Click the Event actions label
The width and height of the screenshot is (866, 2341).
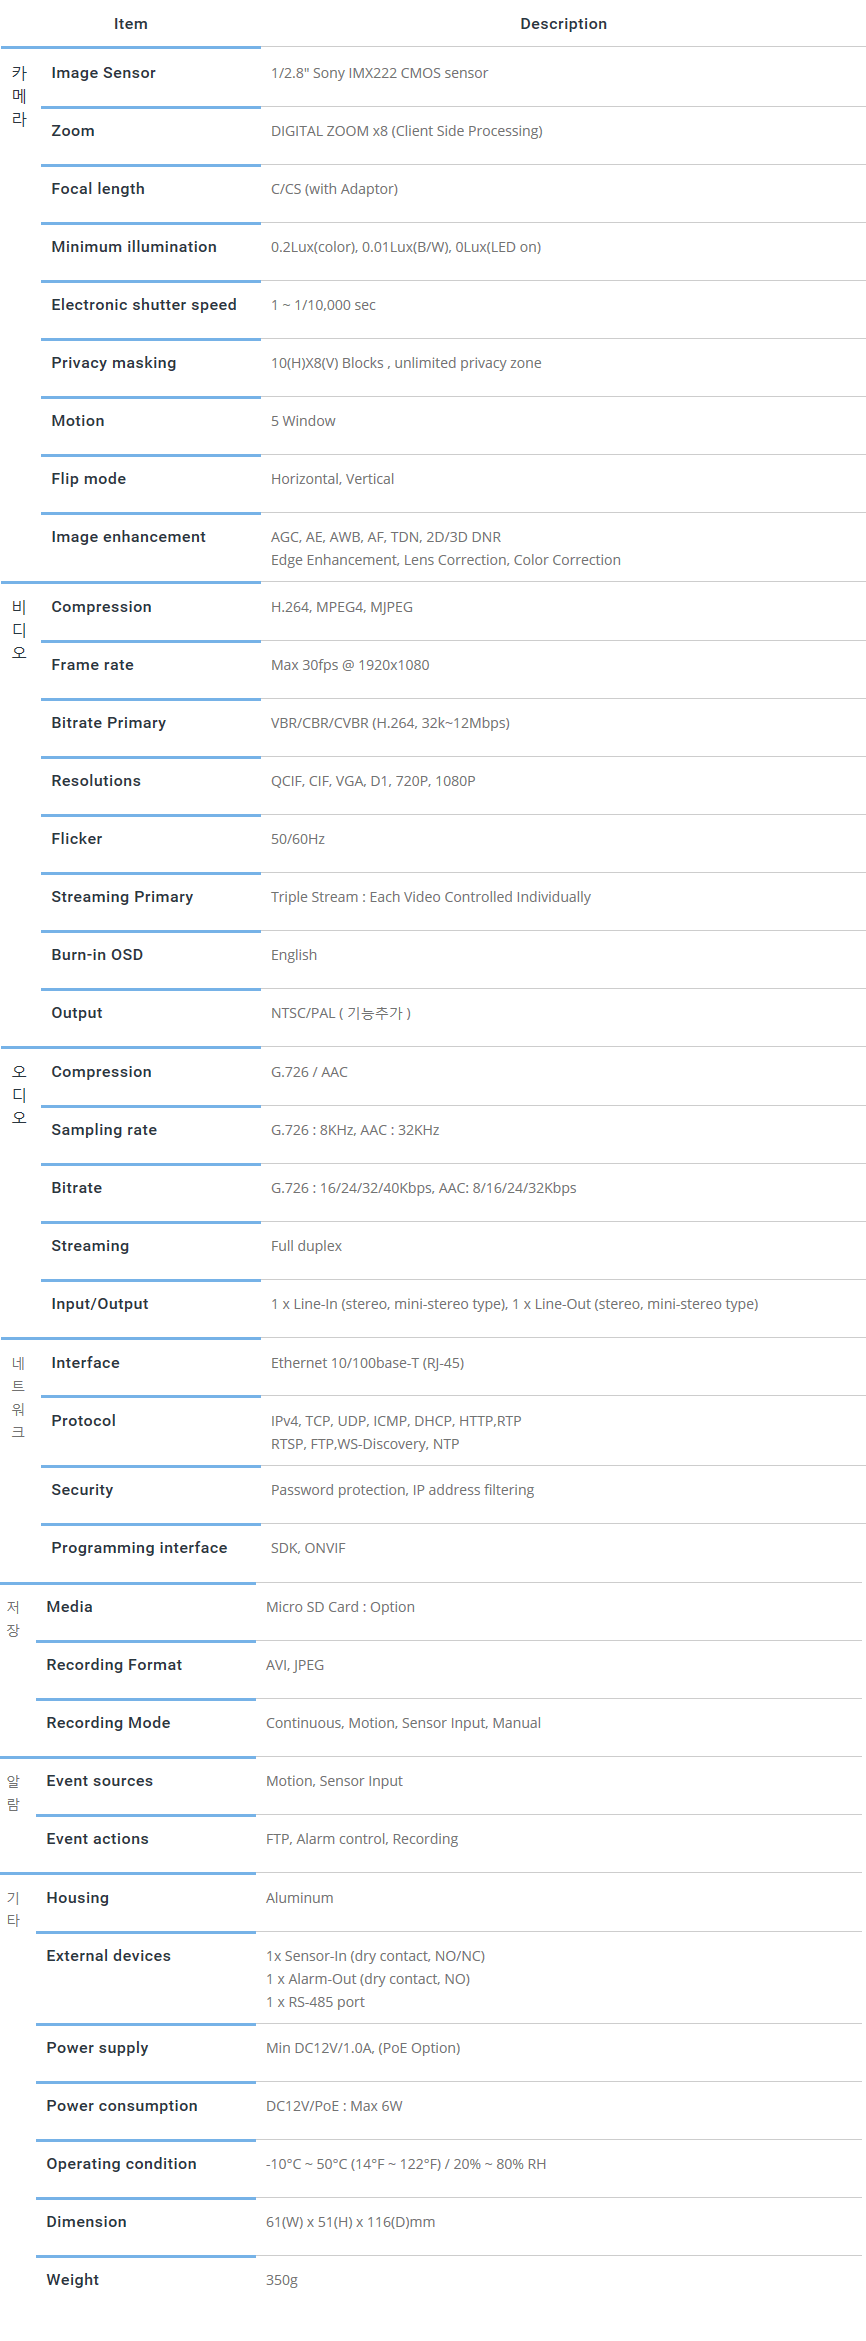point(97,1839)
